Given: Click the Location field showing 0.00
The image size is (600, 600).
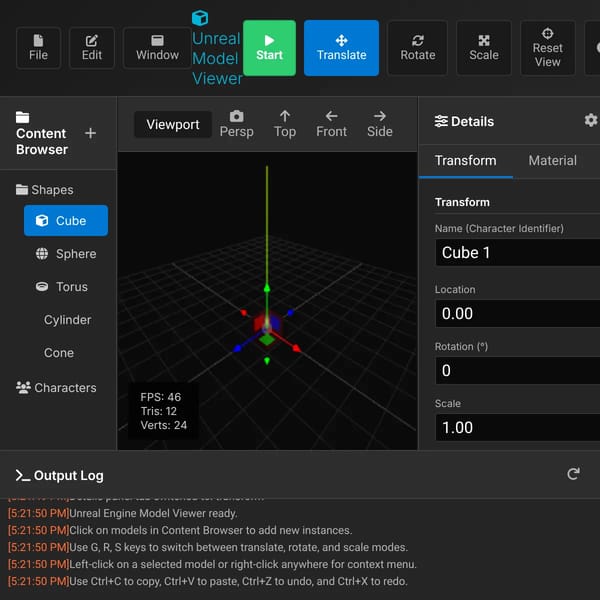Looking at the screenshot, I should coord(518,313).
